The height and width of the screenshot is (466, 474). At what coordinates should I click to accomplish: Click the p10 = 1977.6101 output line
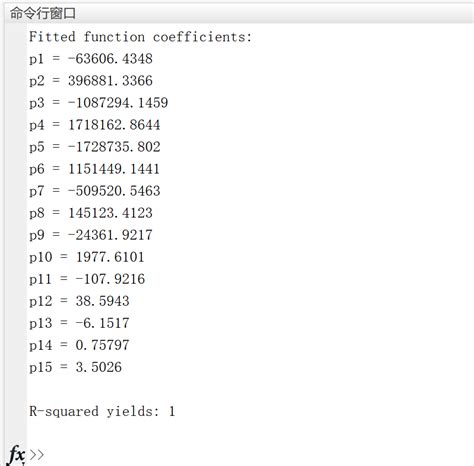coord(87,257)
